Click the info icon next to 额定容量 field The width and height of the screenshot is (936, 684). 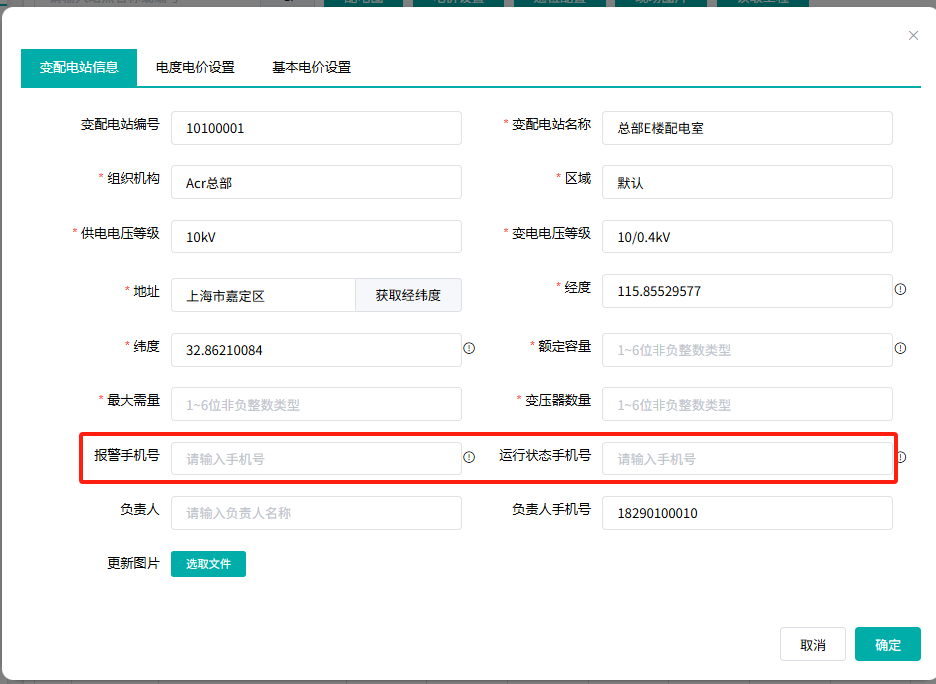pyautogui.click(x=900, y=349)
